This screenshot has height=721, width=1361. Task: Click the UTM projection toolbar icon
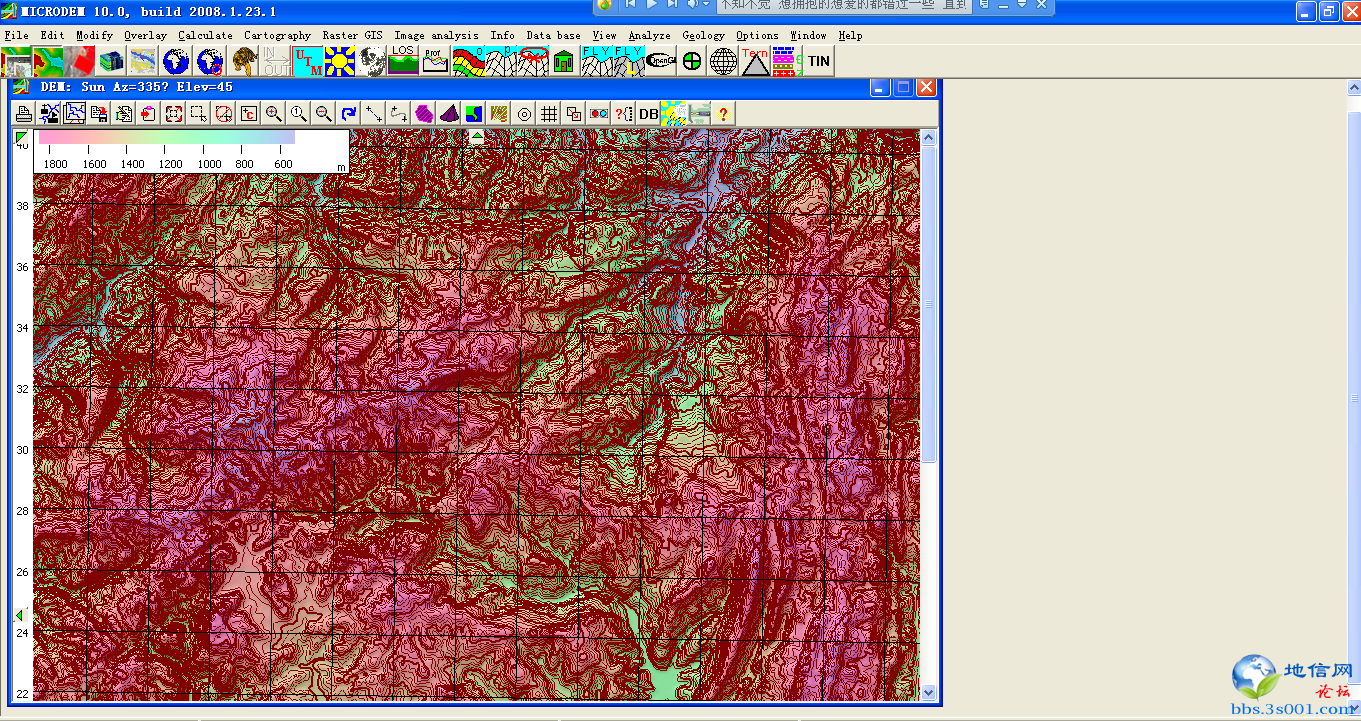point(308,61)
